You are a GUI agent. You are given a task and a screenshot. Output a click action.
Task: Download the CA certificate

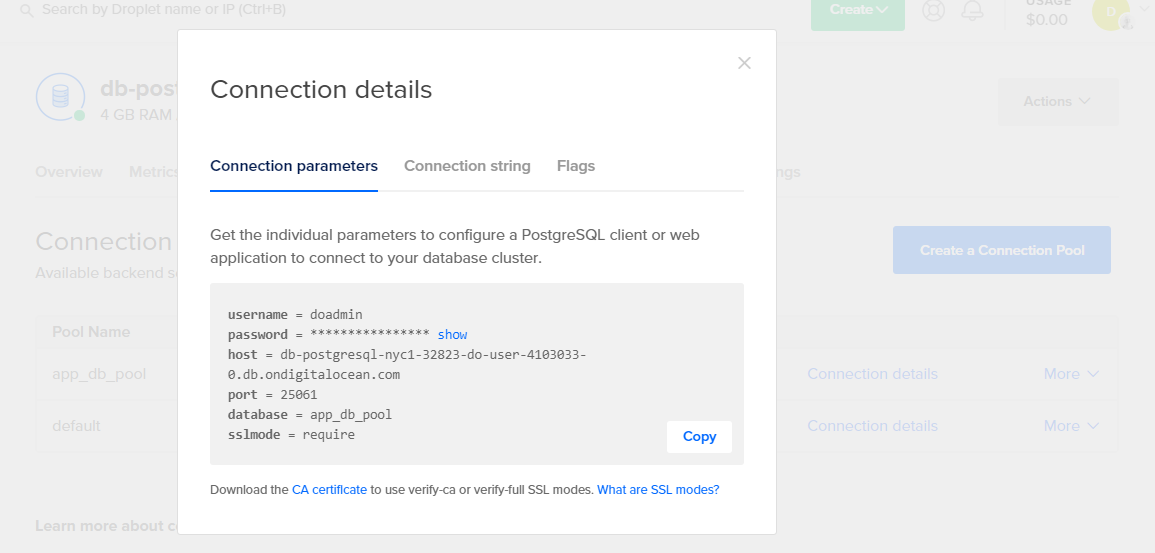(x=330, y=490)
